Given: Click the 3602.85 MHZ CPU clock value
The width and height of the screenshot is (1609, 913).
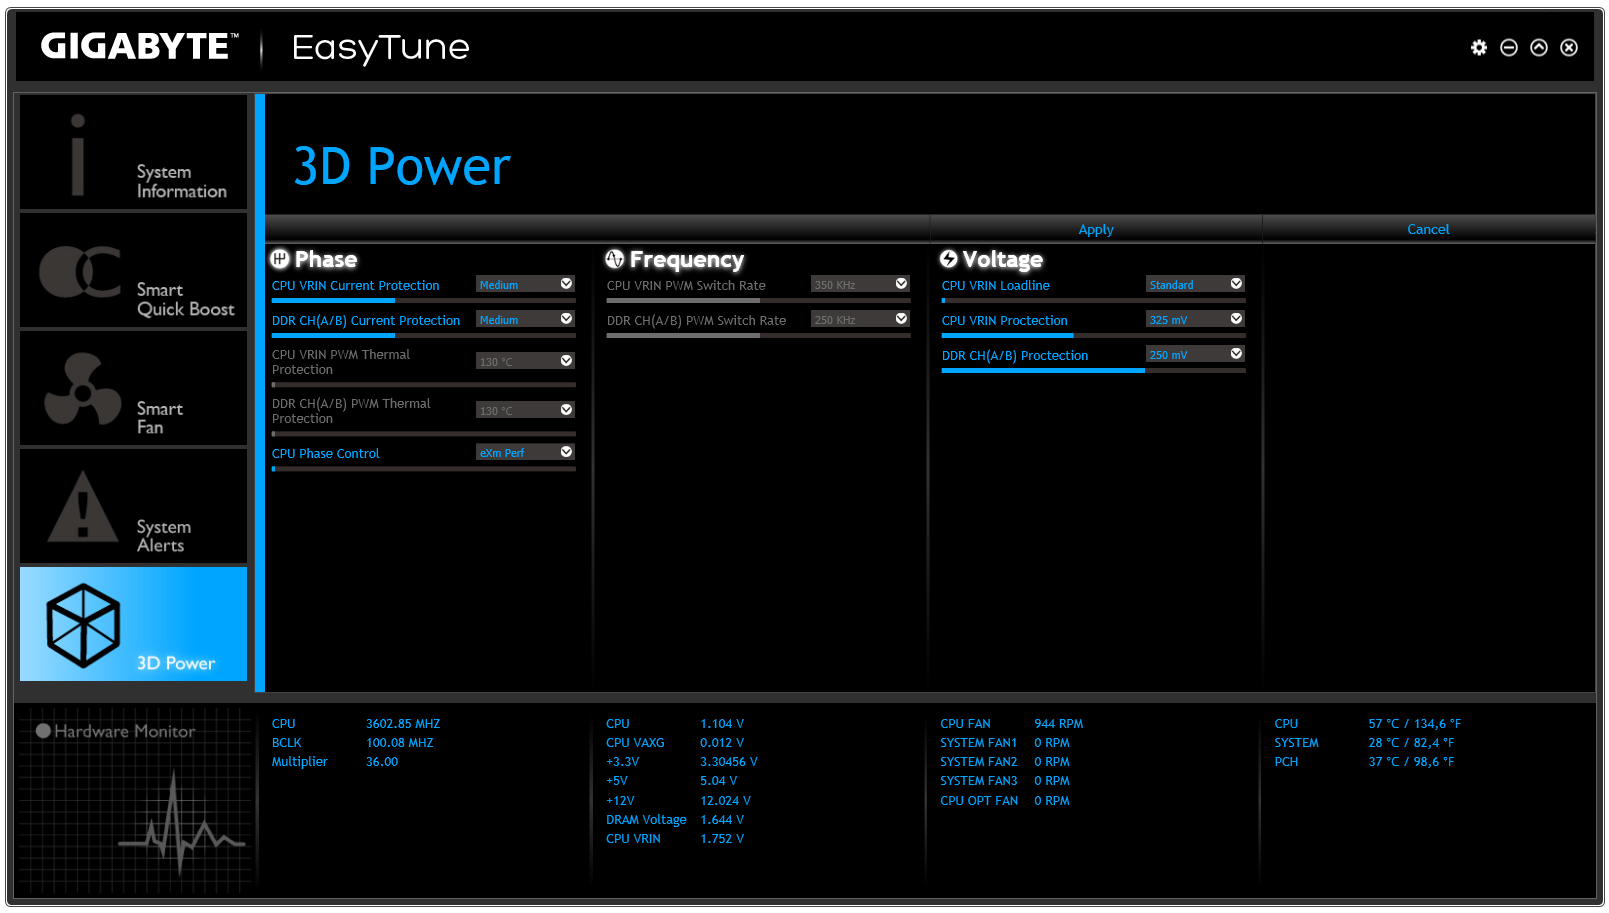Looking at the screenshot, I should click(x=403, y=723).
